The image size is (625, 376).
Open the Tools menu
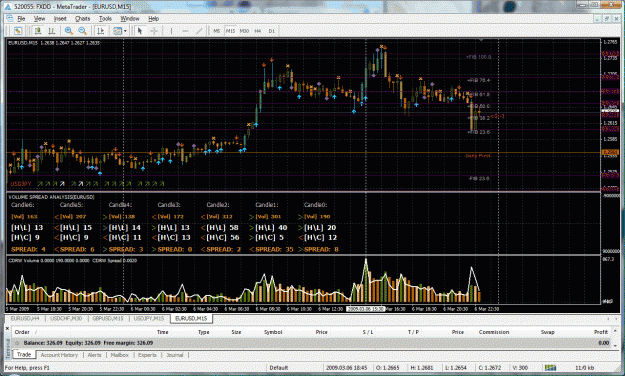tap(105, 18)
